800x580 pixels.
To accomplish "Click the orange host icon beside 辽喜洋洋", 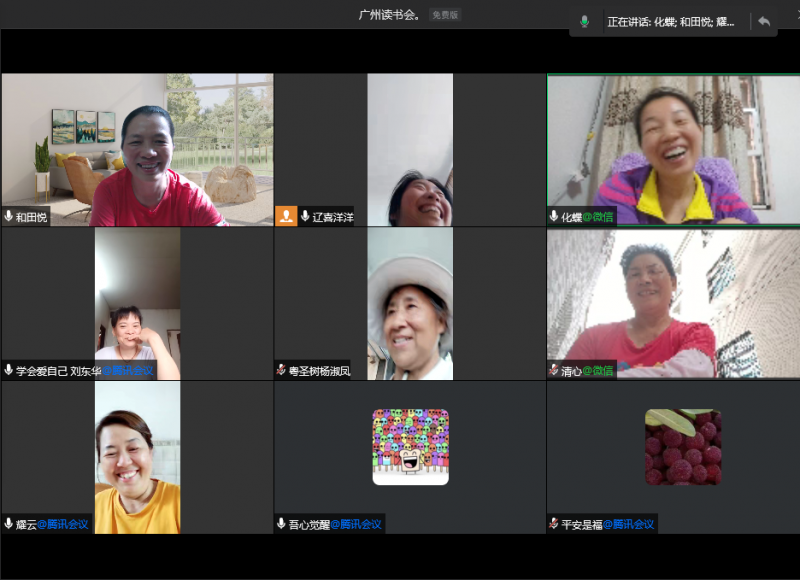I will pyautogui.click(x=286, y=216).
